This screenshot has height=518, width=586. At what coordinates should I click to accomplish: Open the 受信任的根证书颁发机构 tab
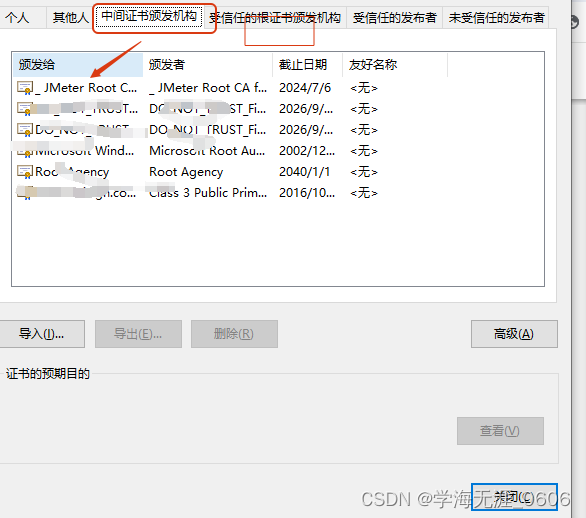[275, 17]
